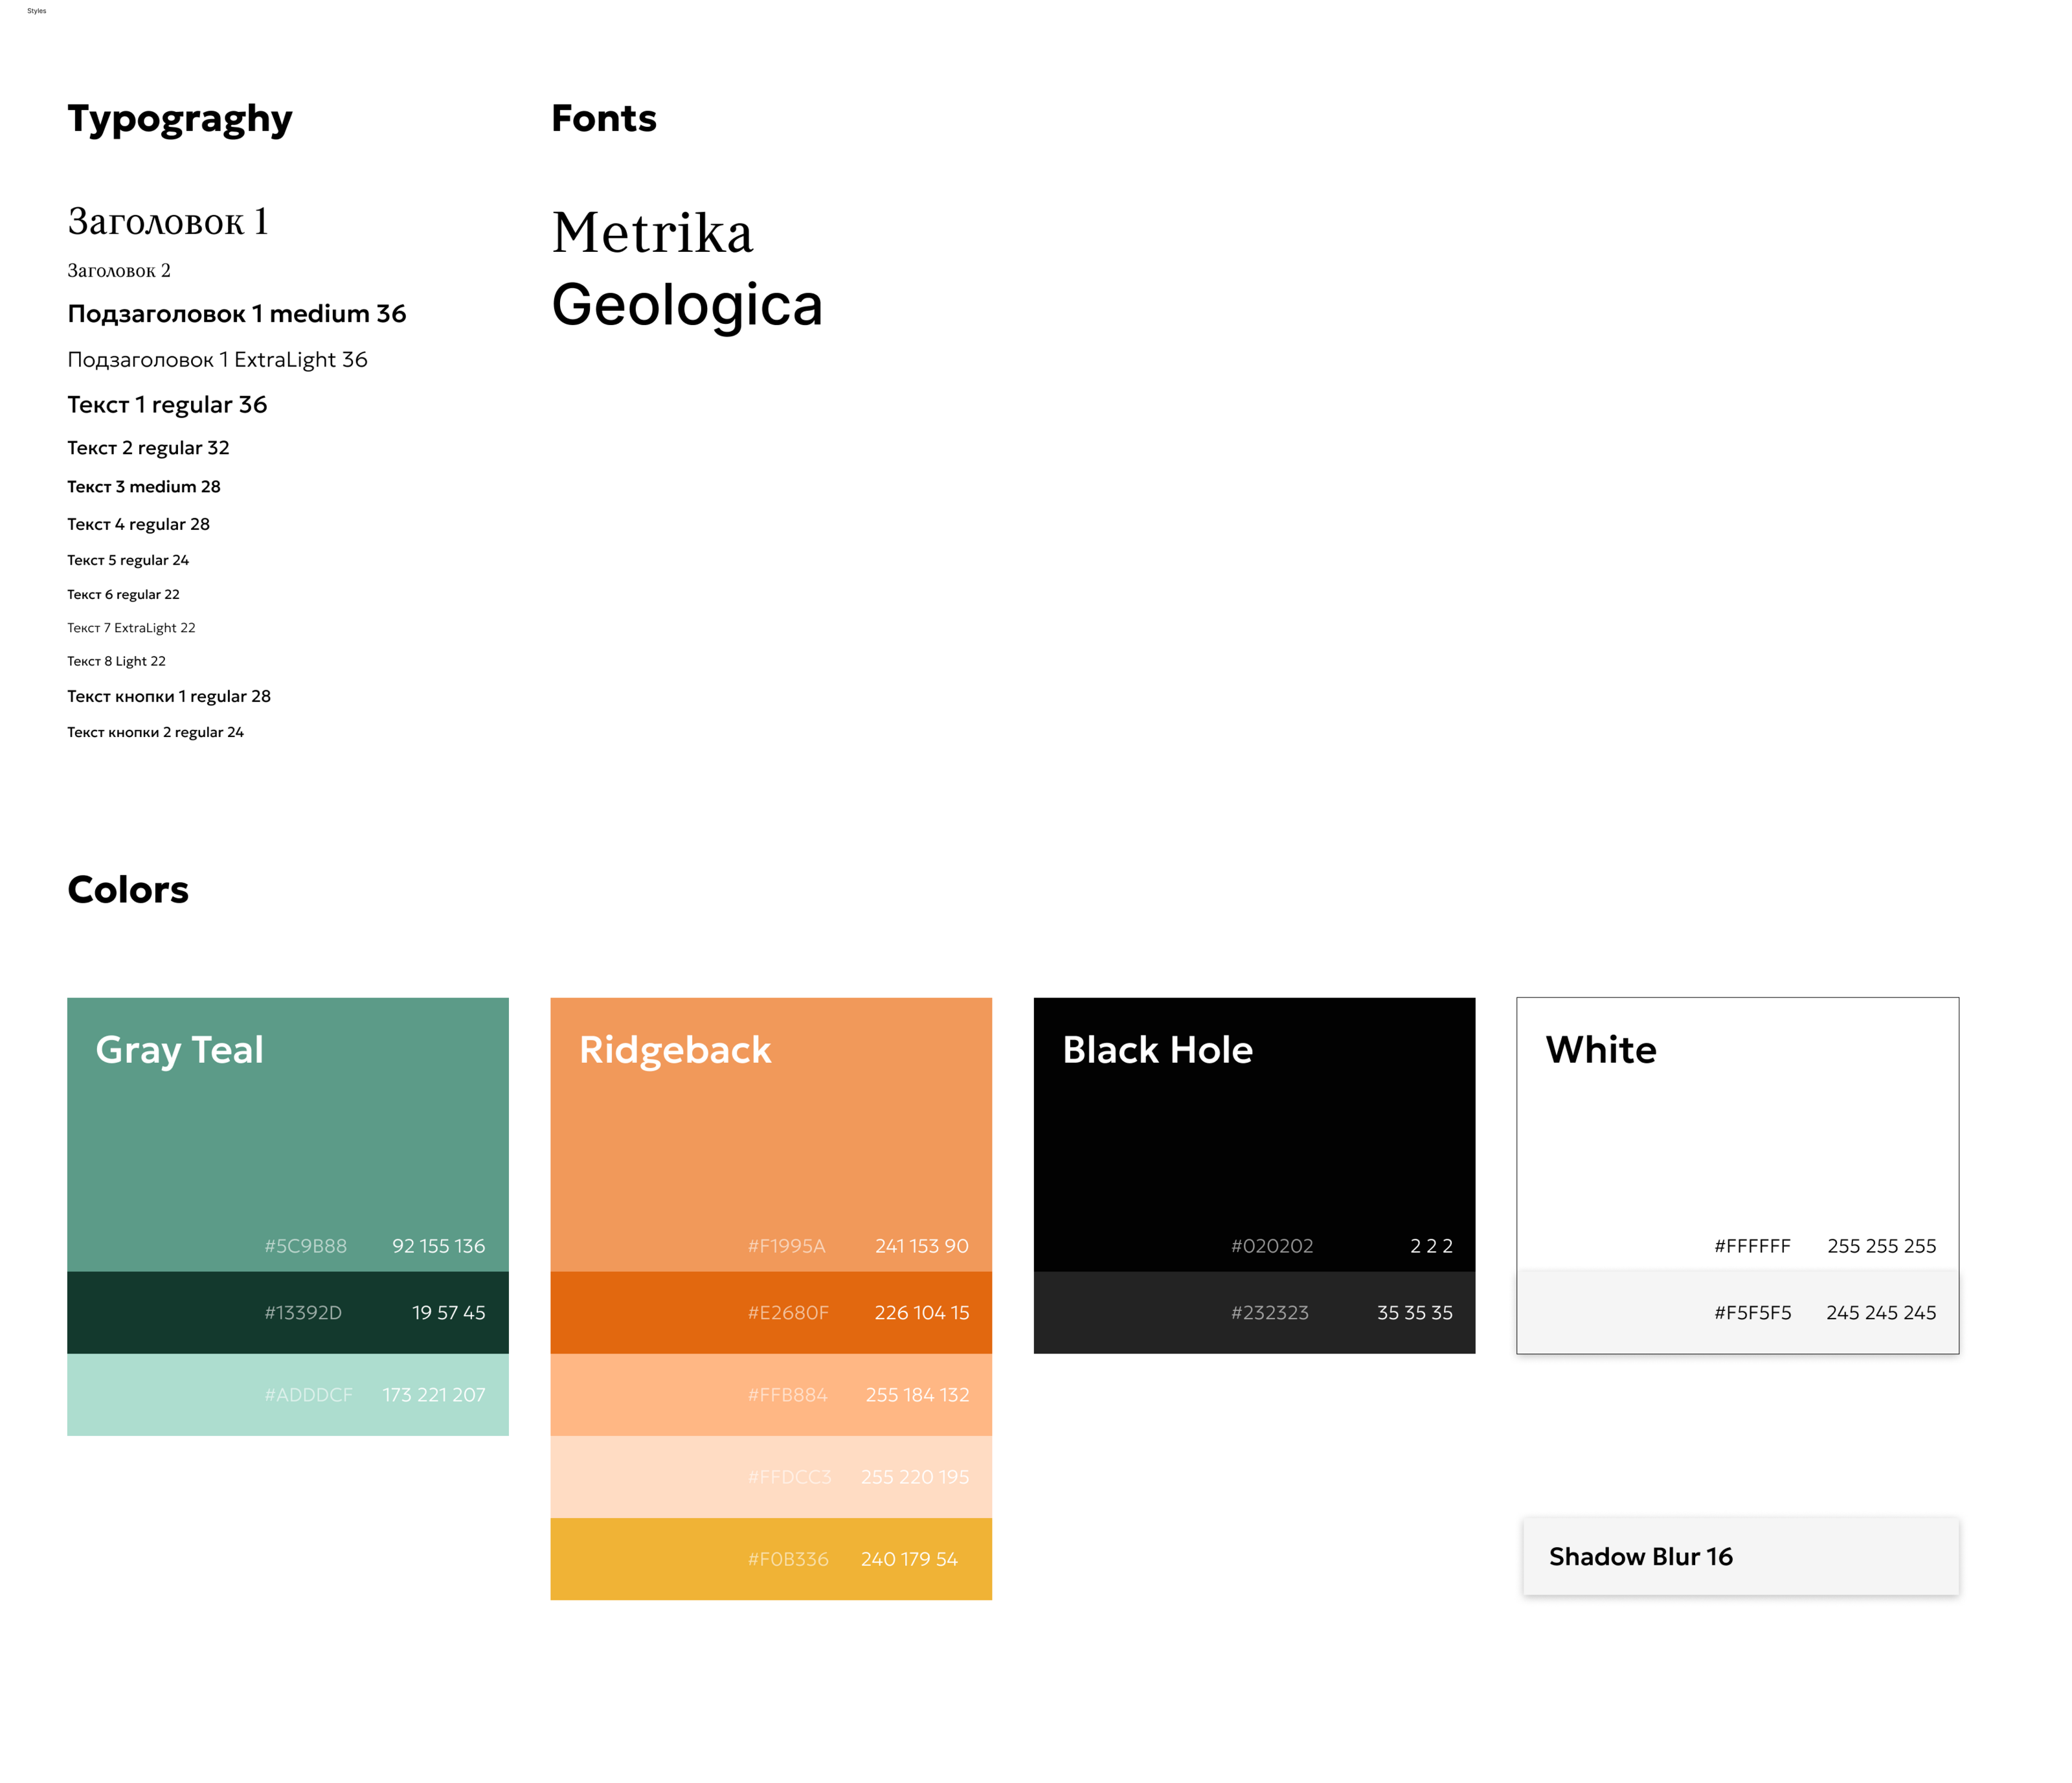
Task: Select the Shadow Blur 16 card
Action: coord(1740,1556)
